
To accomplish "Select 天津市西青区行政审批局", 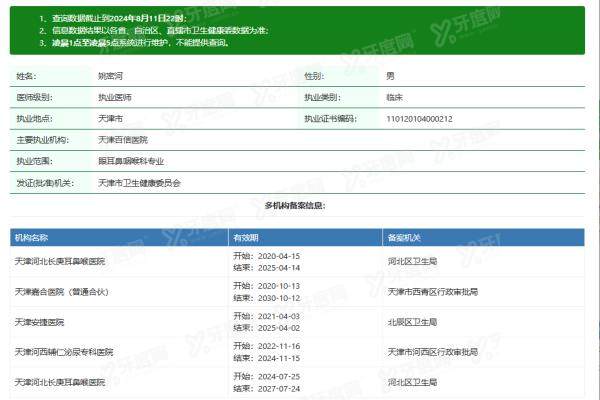I will tap(433, 292).
